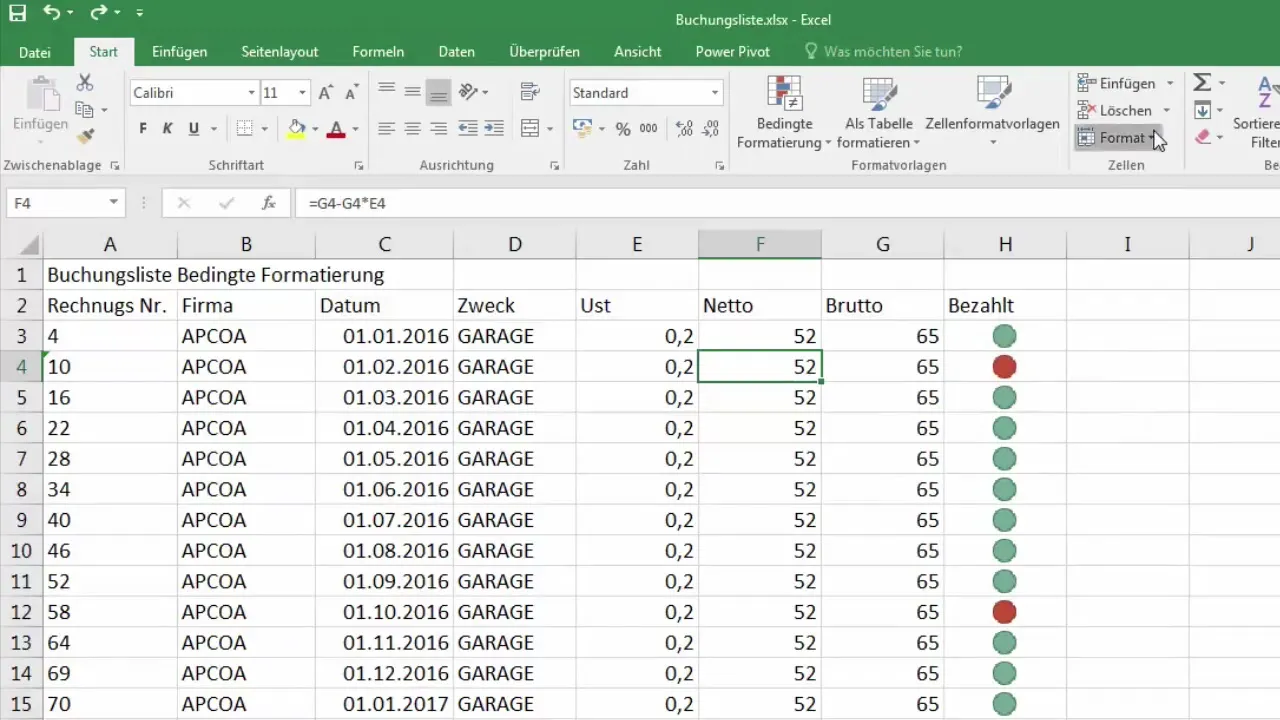Switch to the Daten tab
This screenshot has height=720, width=1280.
tap(457, 52)
